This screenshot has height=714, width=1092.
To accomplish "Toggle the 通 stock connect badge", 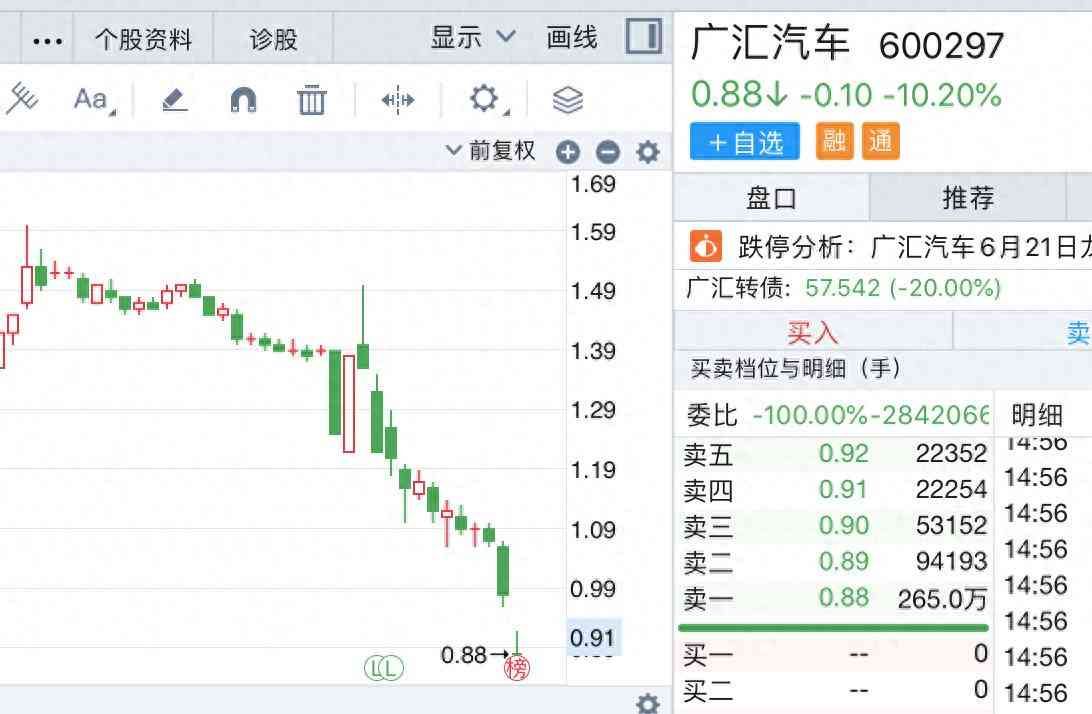I will pyautogui.click(x=880, y=142).
